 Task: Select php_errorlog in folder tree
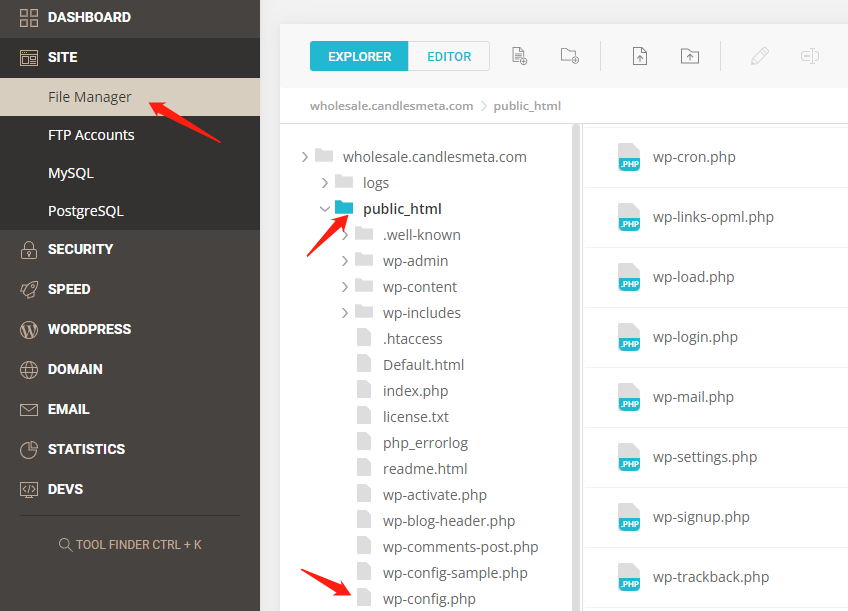(x=425, y=443)
